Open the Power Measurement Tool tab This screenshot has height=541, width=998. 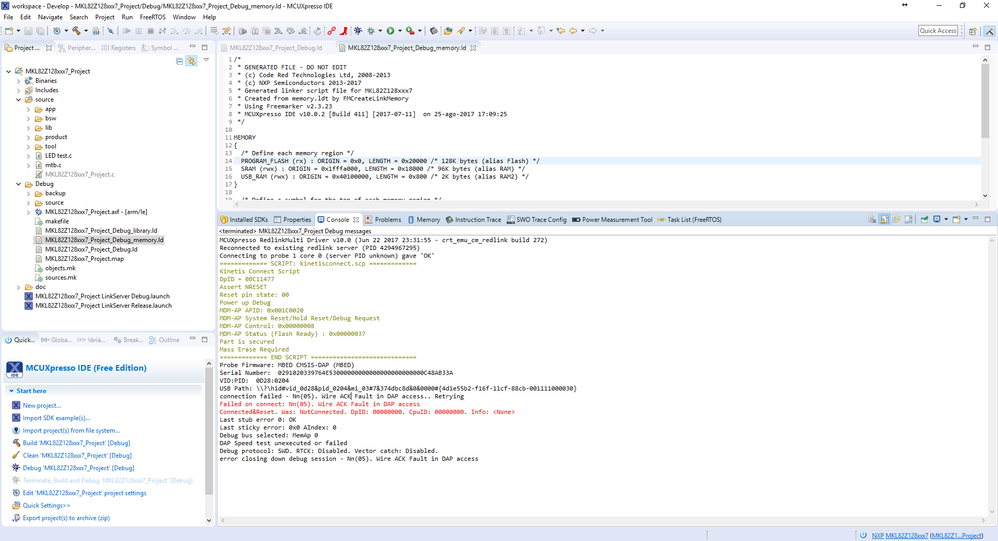(x=612, y=220)
